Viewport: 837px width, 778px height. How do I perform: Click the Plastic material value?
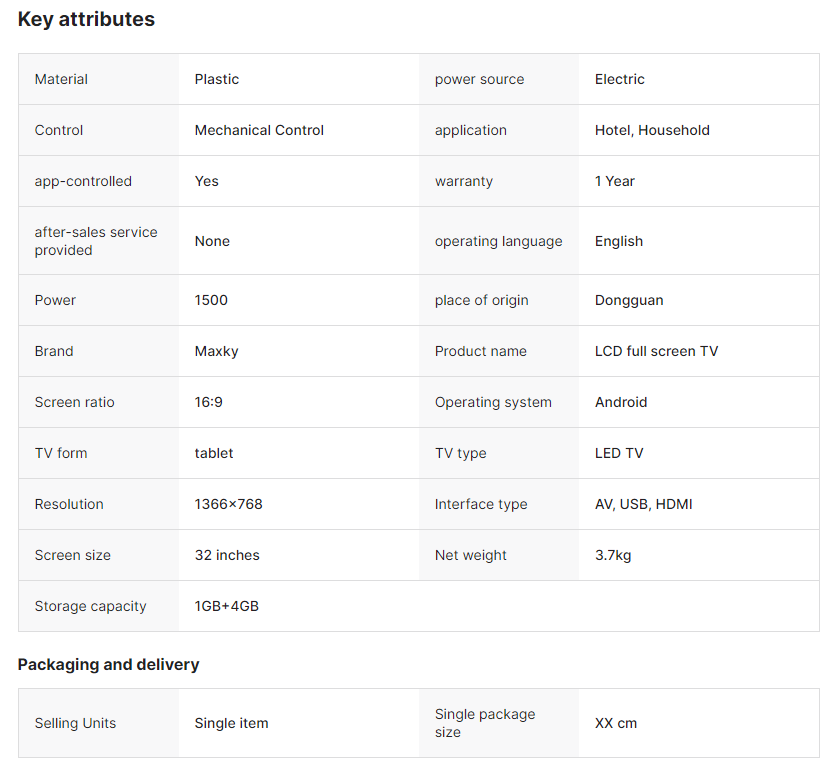(217, 79)
